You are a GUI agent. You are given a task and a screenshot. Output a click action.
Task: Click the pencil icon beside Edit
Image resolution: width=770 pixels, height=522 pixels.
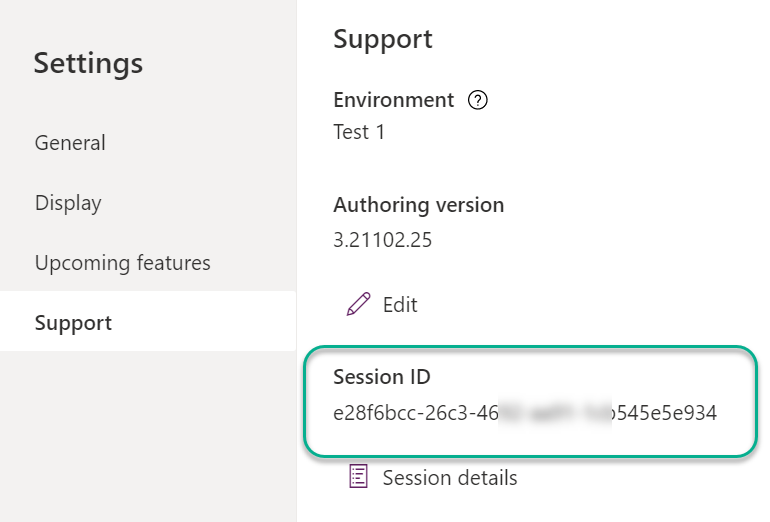click(x=358, y=304)
